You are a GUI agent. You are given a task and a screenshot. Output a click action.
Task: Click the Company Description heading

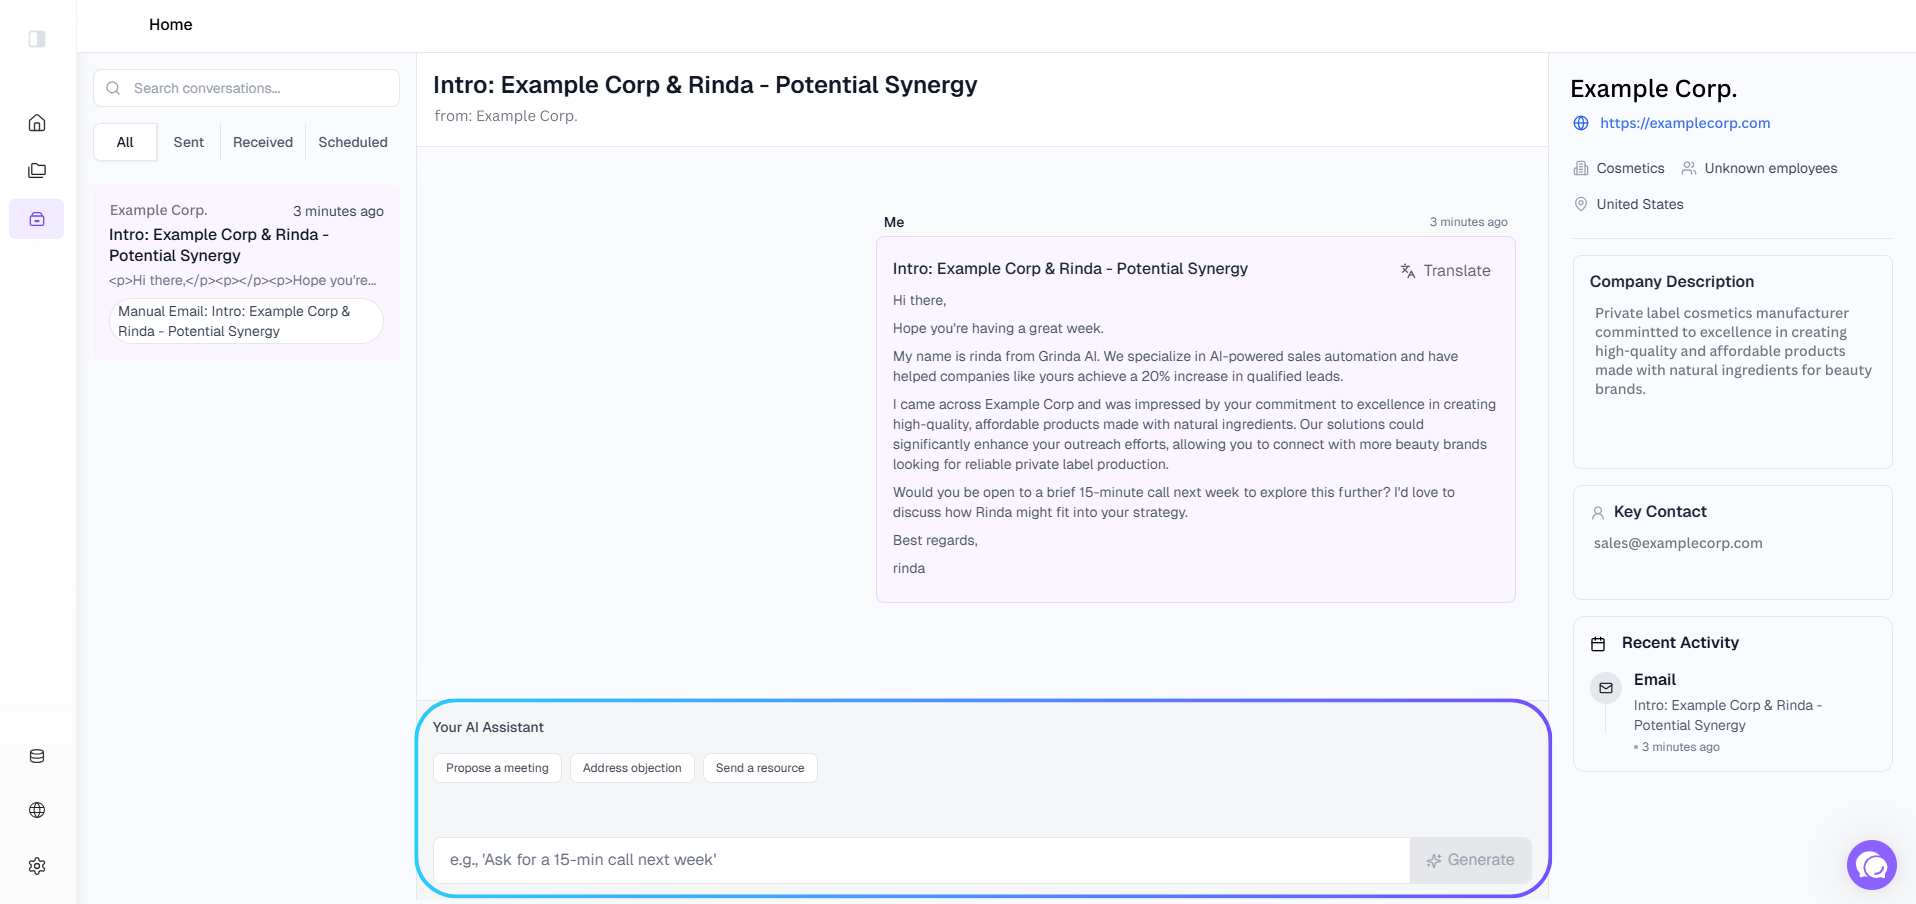[1672, 282]
